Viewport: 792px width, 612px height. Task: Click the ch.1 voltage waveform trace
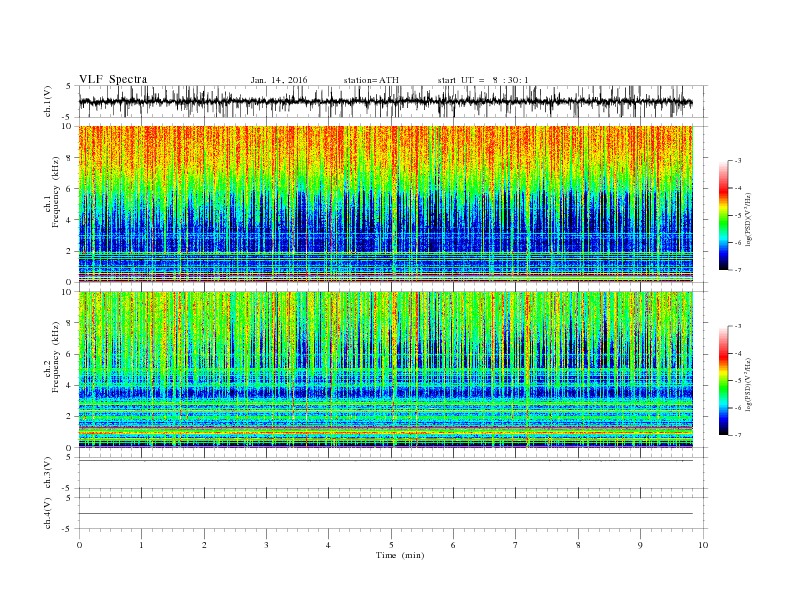click(x=385, y=102)
